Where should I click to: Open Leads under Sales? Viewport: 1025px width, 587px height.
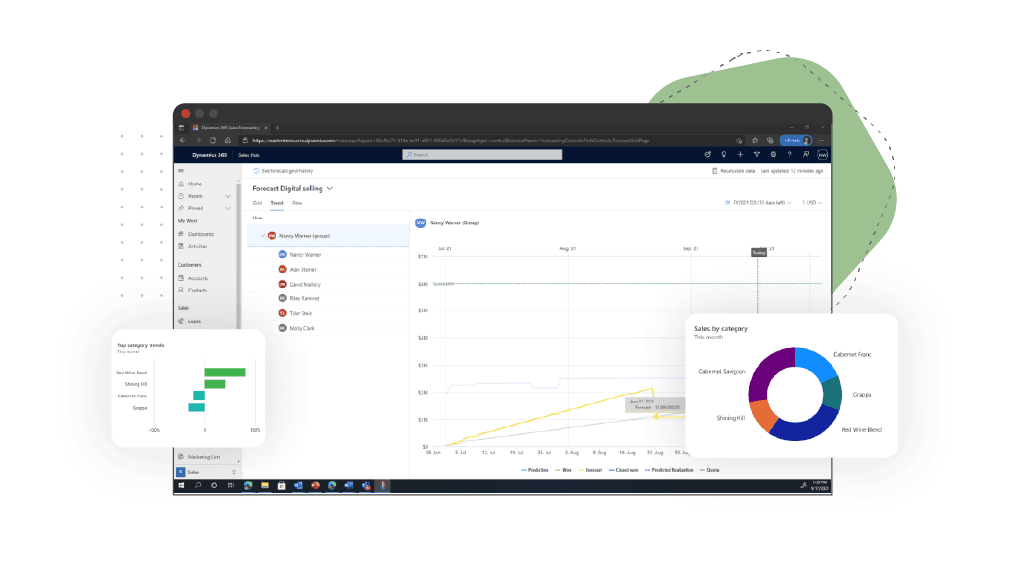(x=193, y=319)
